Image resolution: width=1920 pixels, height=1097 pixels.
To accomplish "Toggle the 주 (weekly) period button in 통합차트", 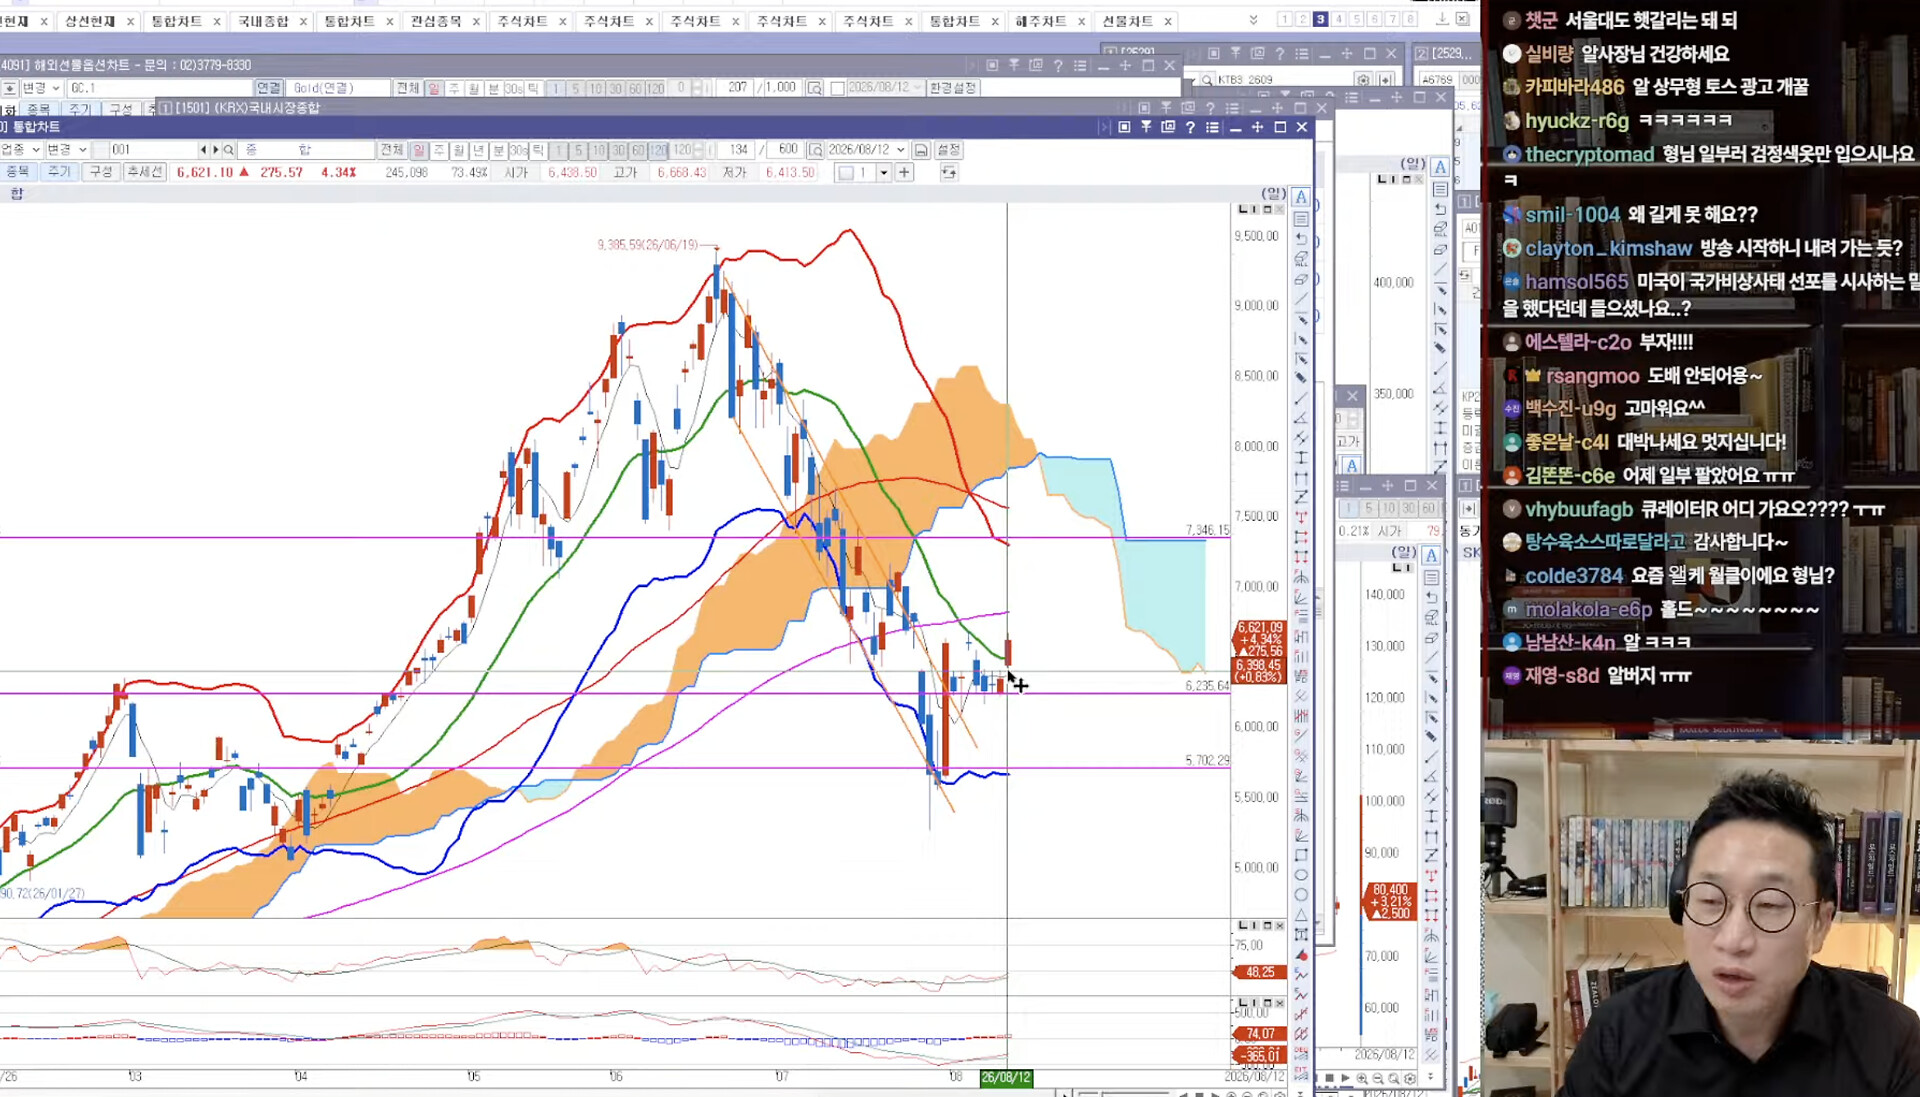I will [439, 150].
